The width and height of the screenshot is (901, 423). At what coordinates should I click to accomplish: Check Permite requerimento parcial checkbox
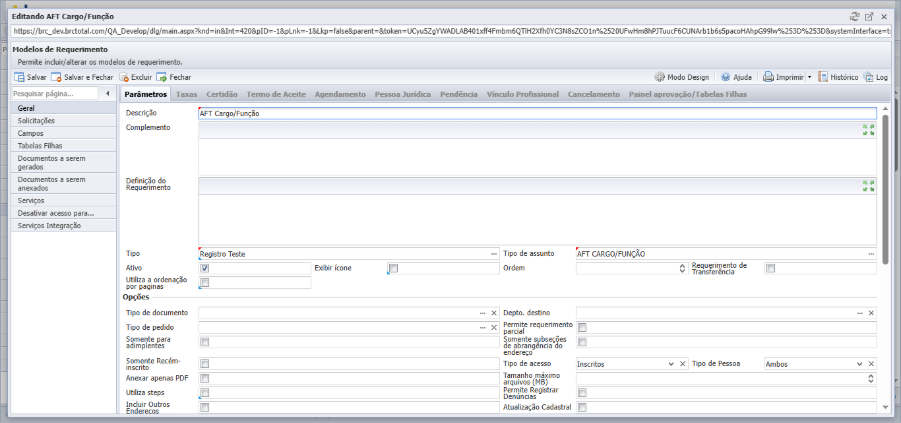[x=582, y=328]
